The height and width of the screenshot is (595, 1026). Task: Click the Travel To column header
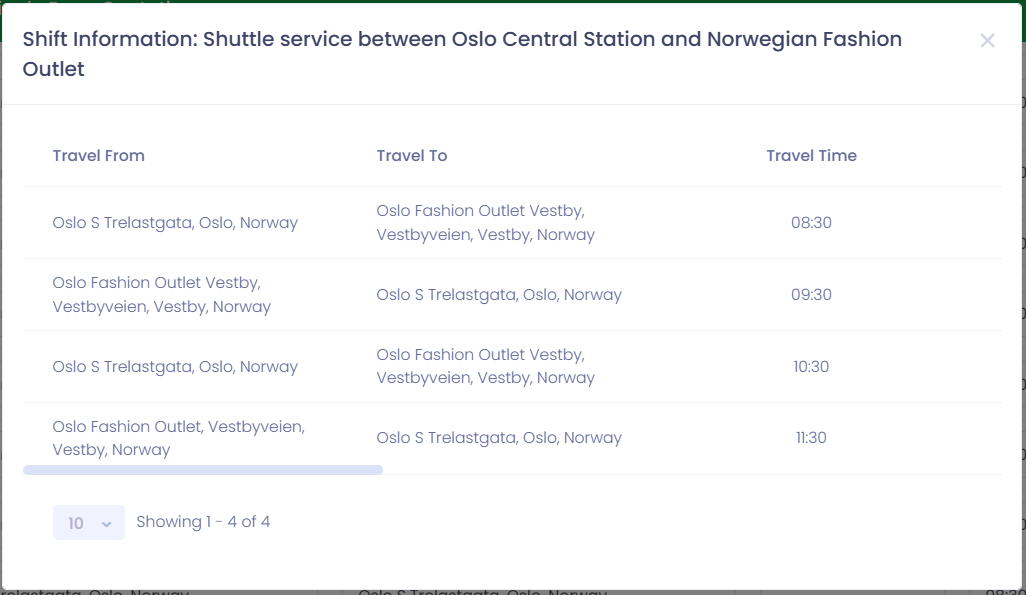tap(412, 156)
